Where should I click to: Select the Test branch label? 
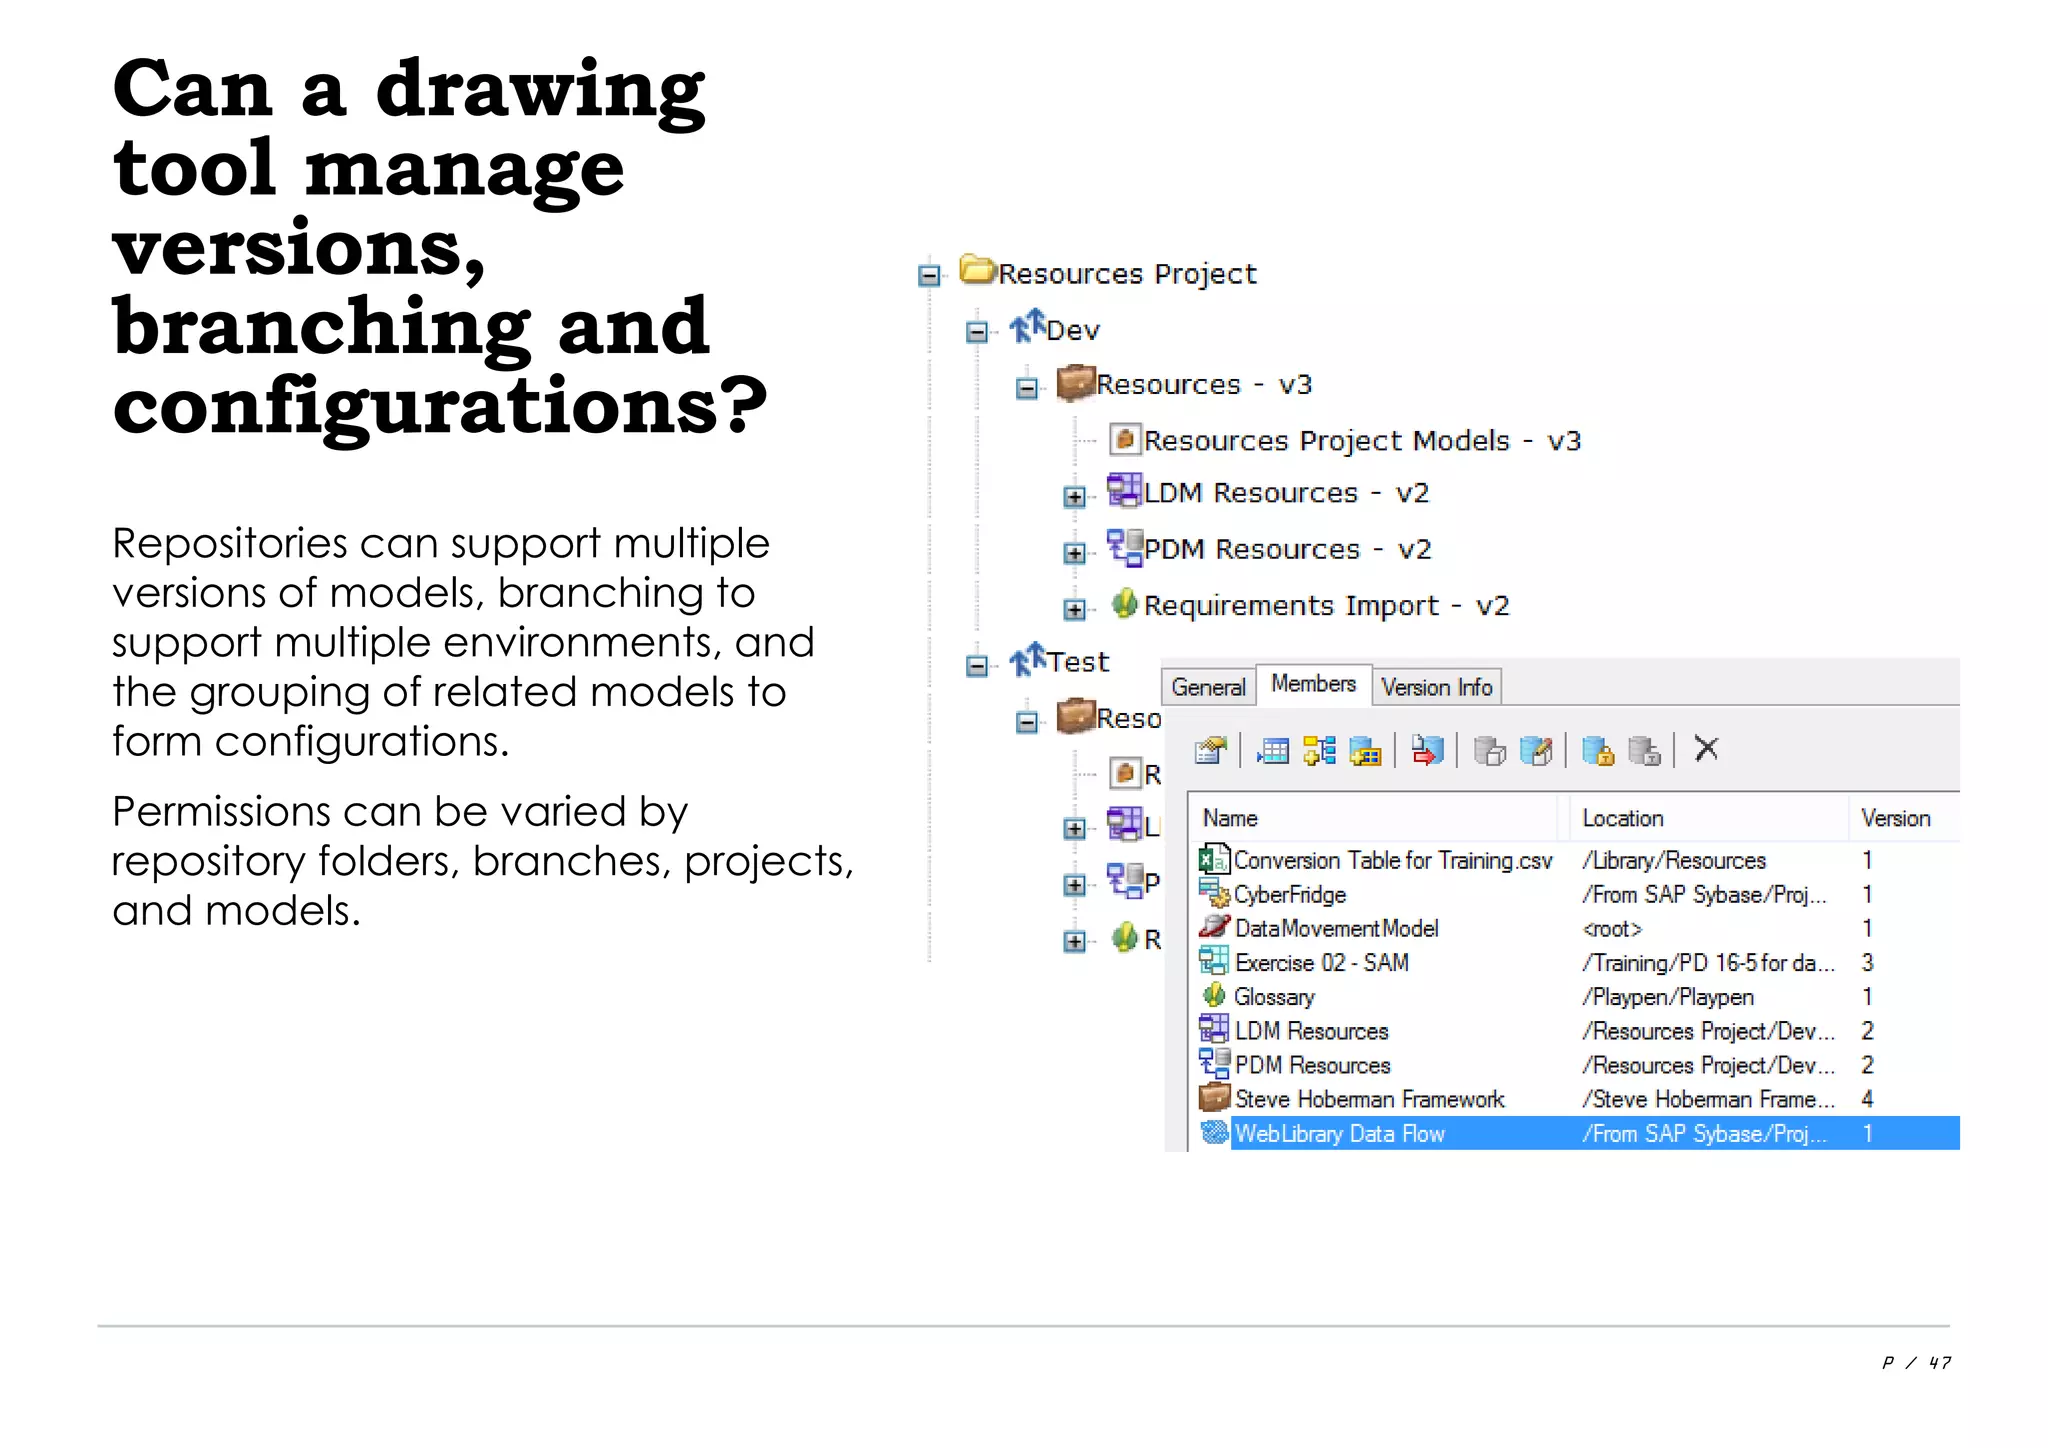1078,662
